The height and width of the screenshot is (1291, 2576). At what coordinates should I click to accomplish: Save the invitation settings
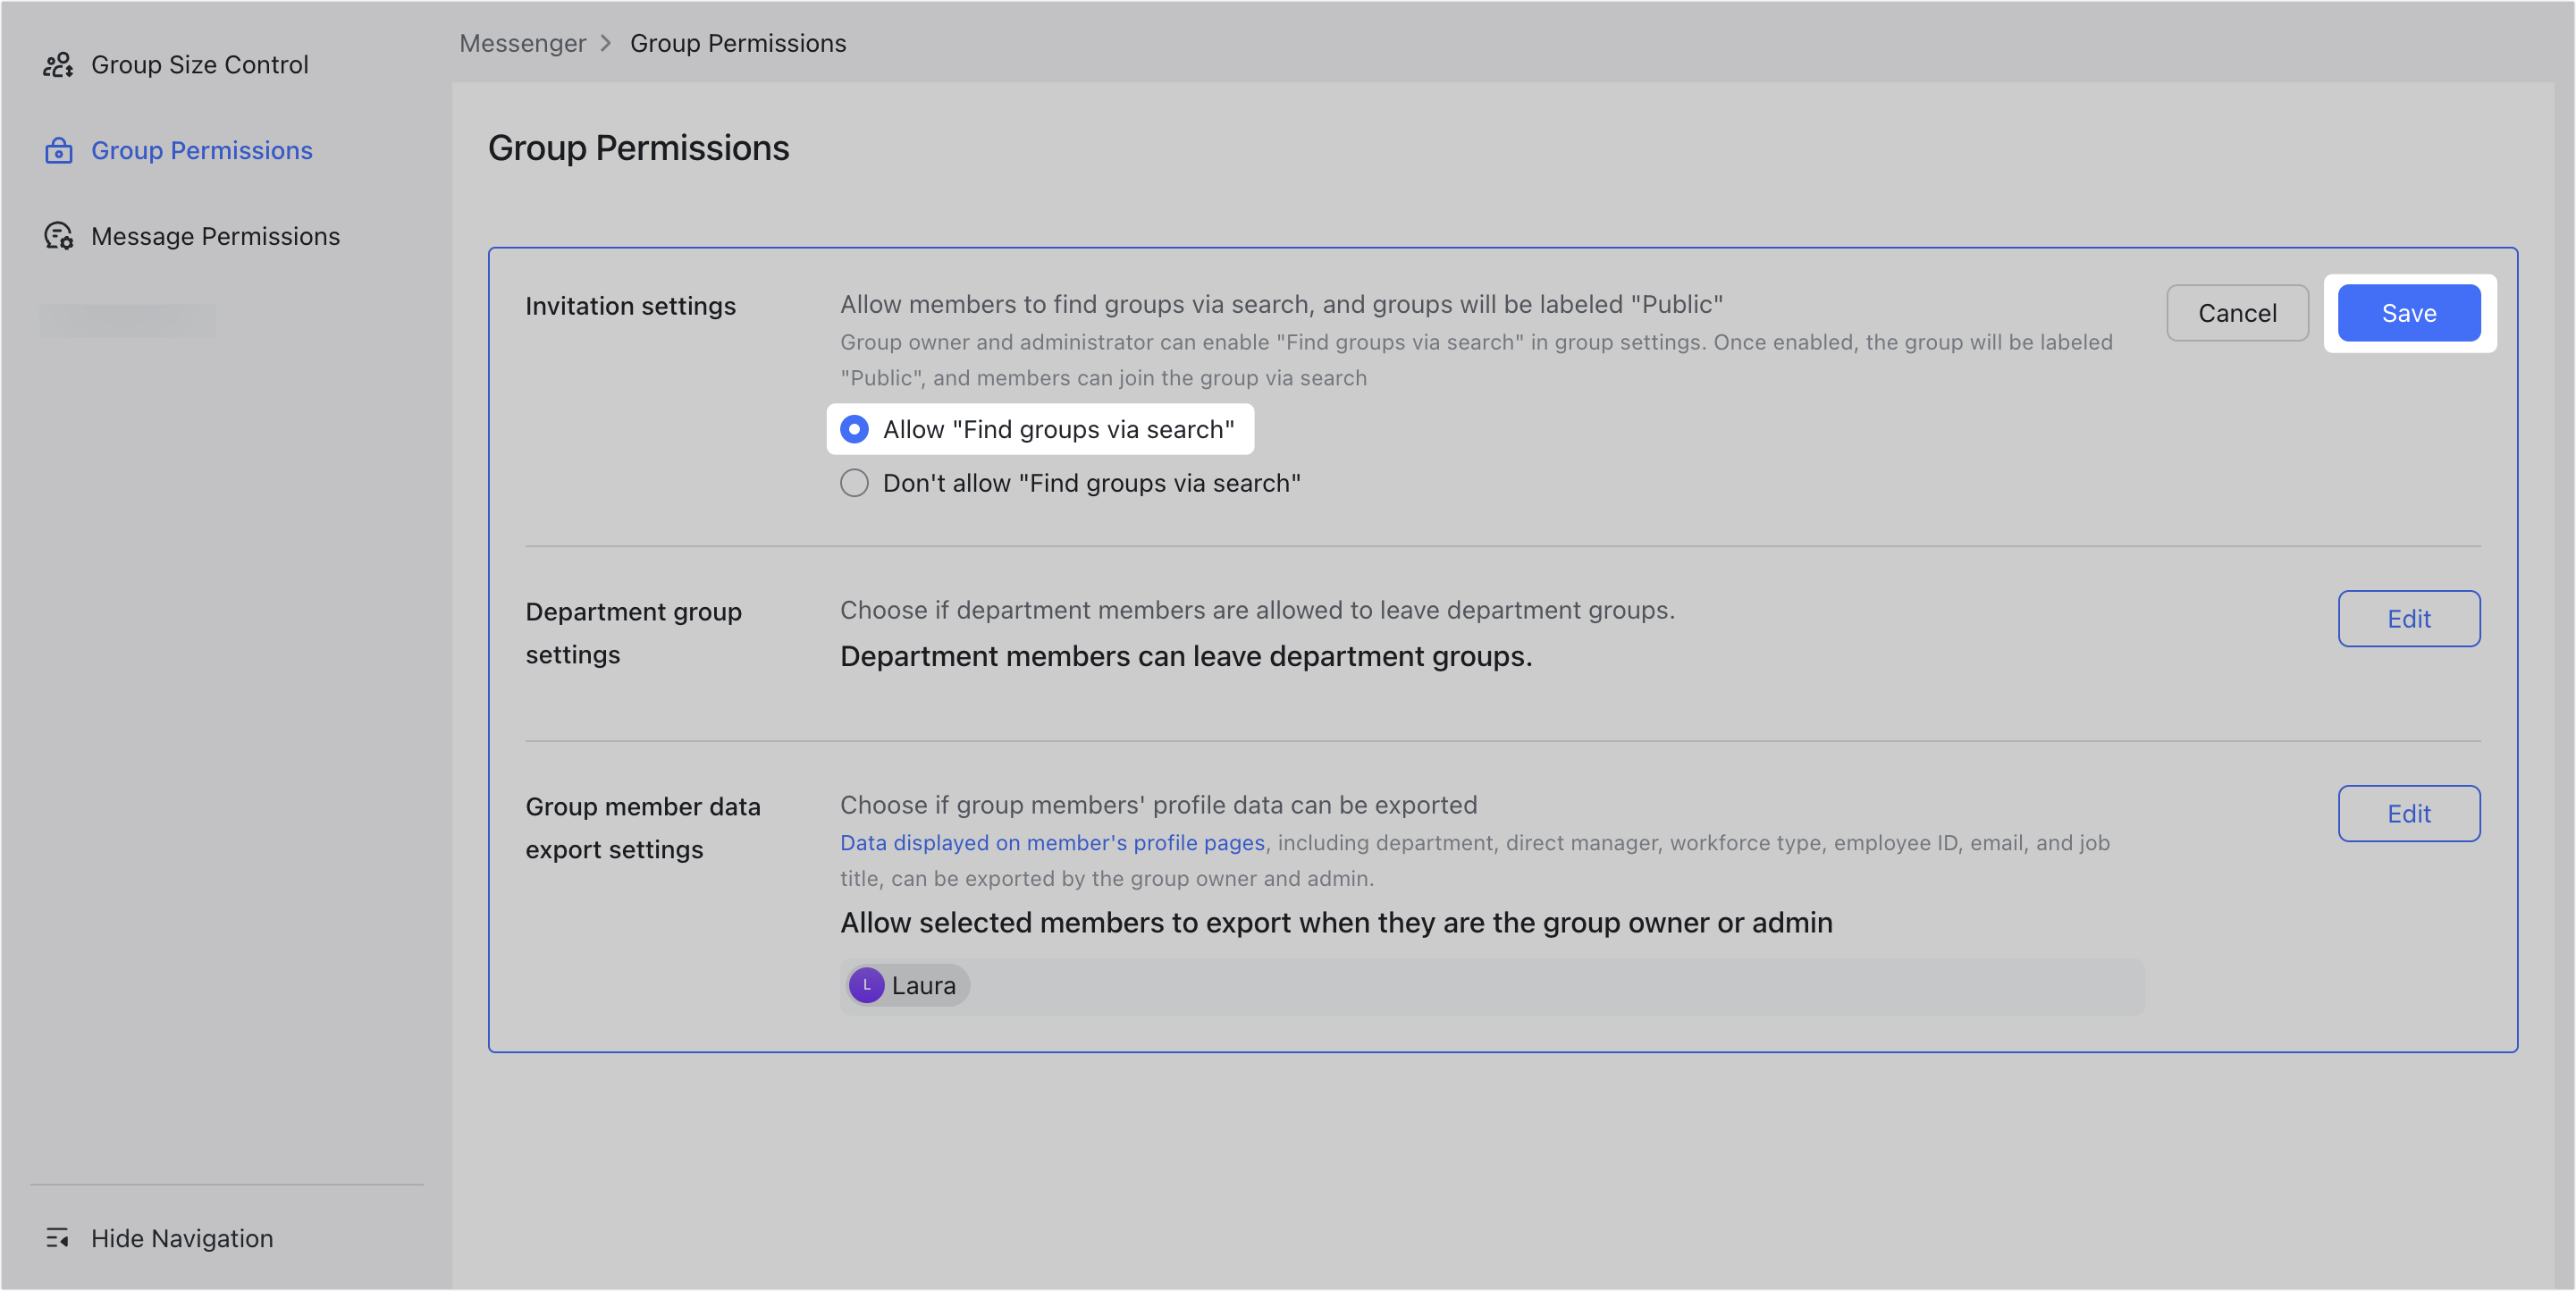click(x=2408, y=313)
